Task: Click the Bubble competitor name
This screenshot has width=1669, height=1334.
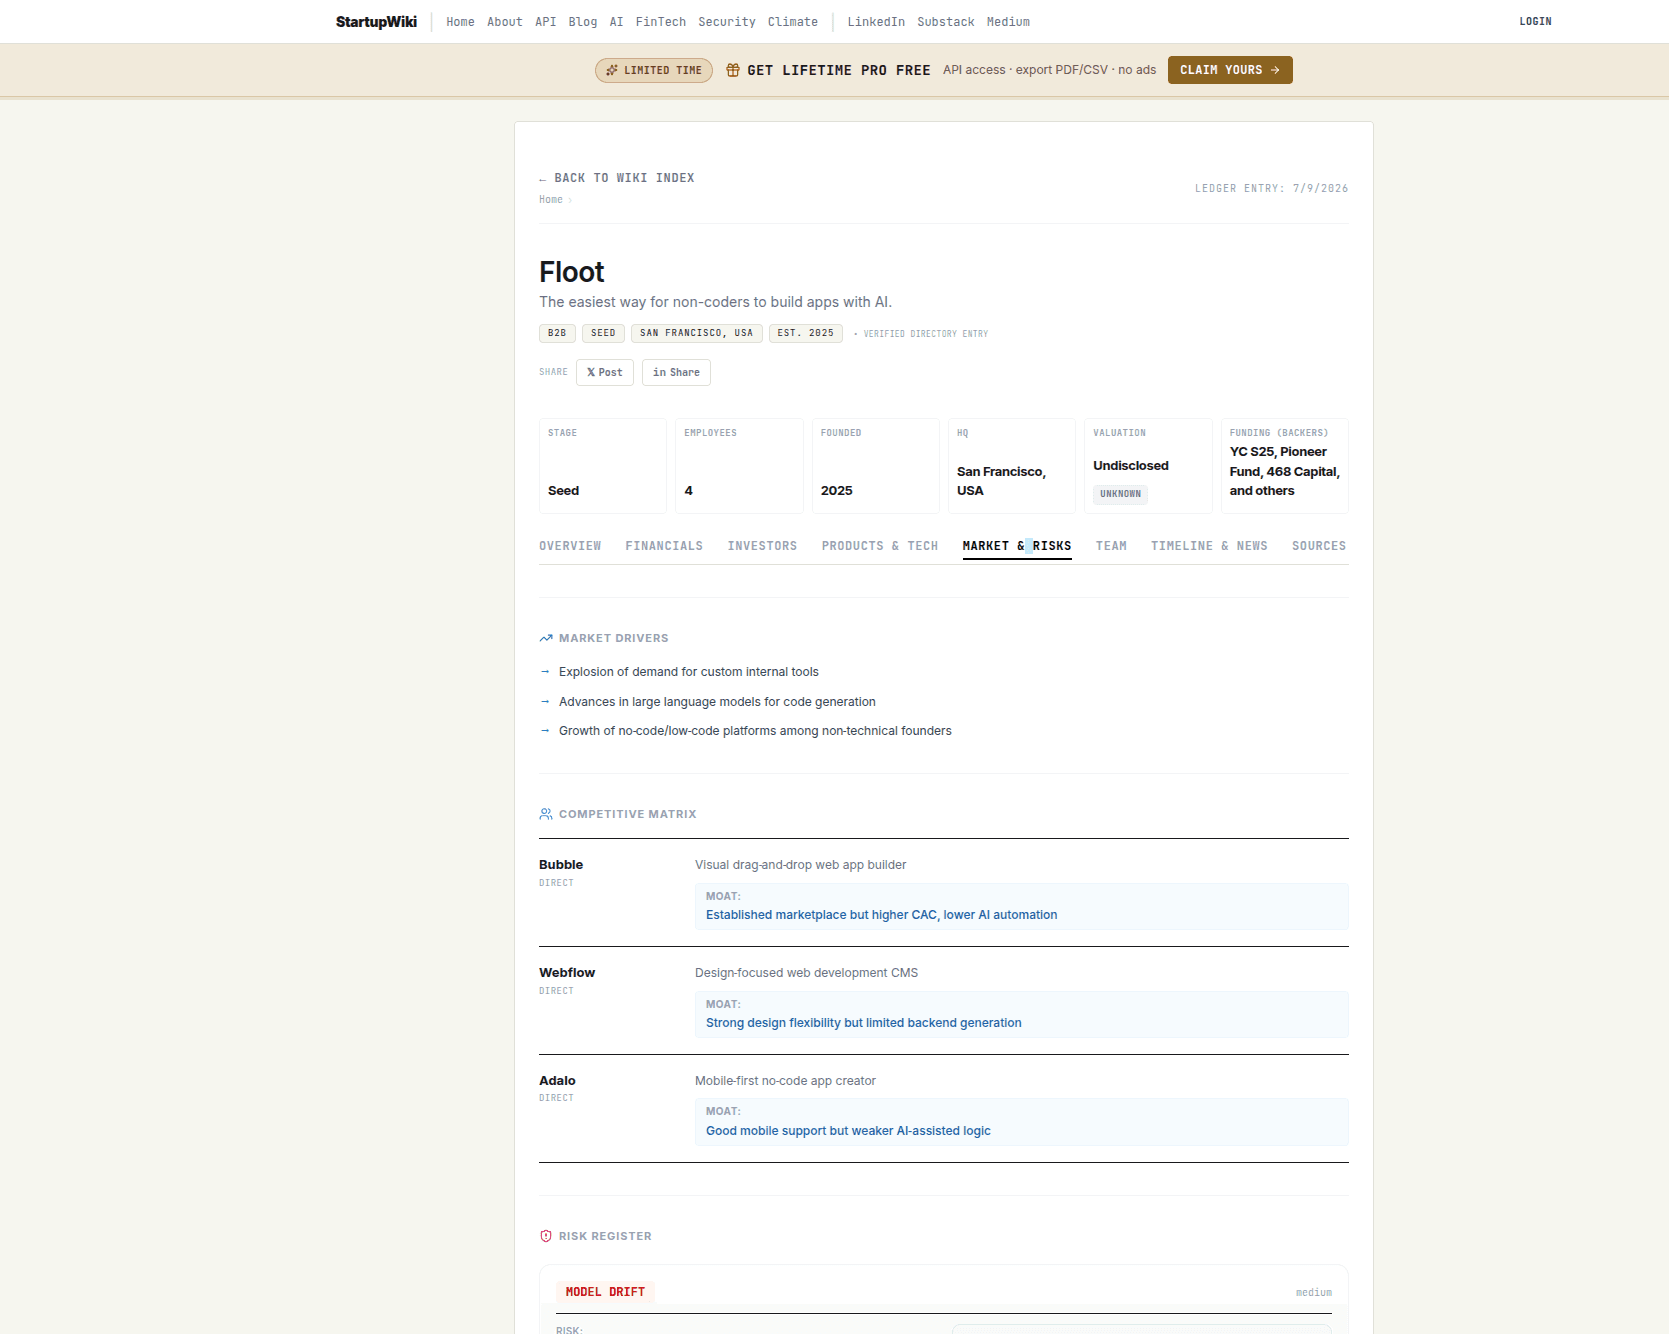Action: [x=561, y=865]
